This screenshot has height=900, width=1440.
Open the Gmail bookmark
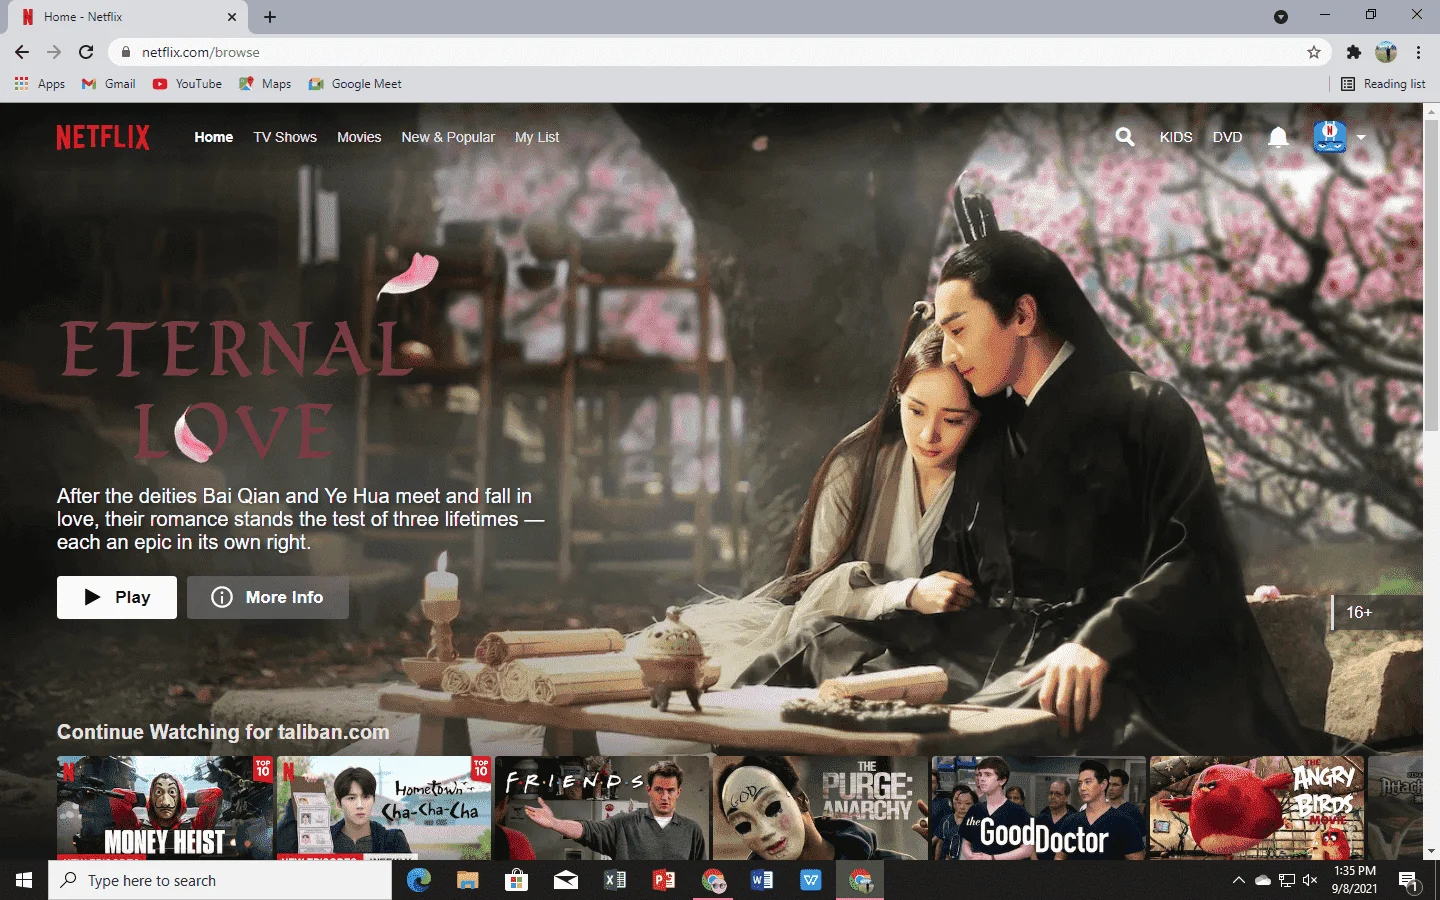(x=109, y=84)
